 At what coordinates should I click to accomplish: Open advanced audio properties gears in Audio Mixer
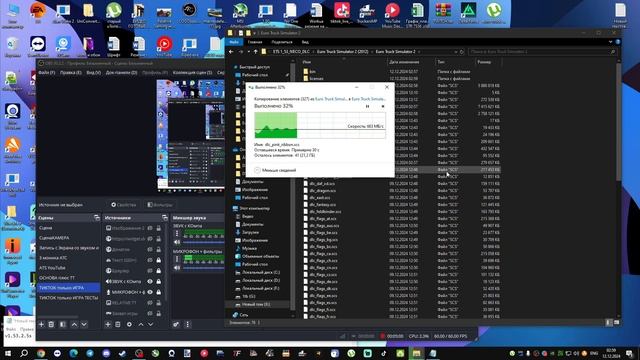pyautogui.click(x=176, y=324)
